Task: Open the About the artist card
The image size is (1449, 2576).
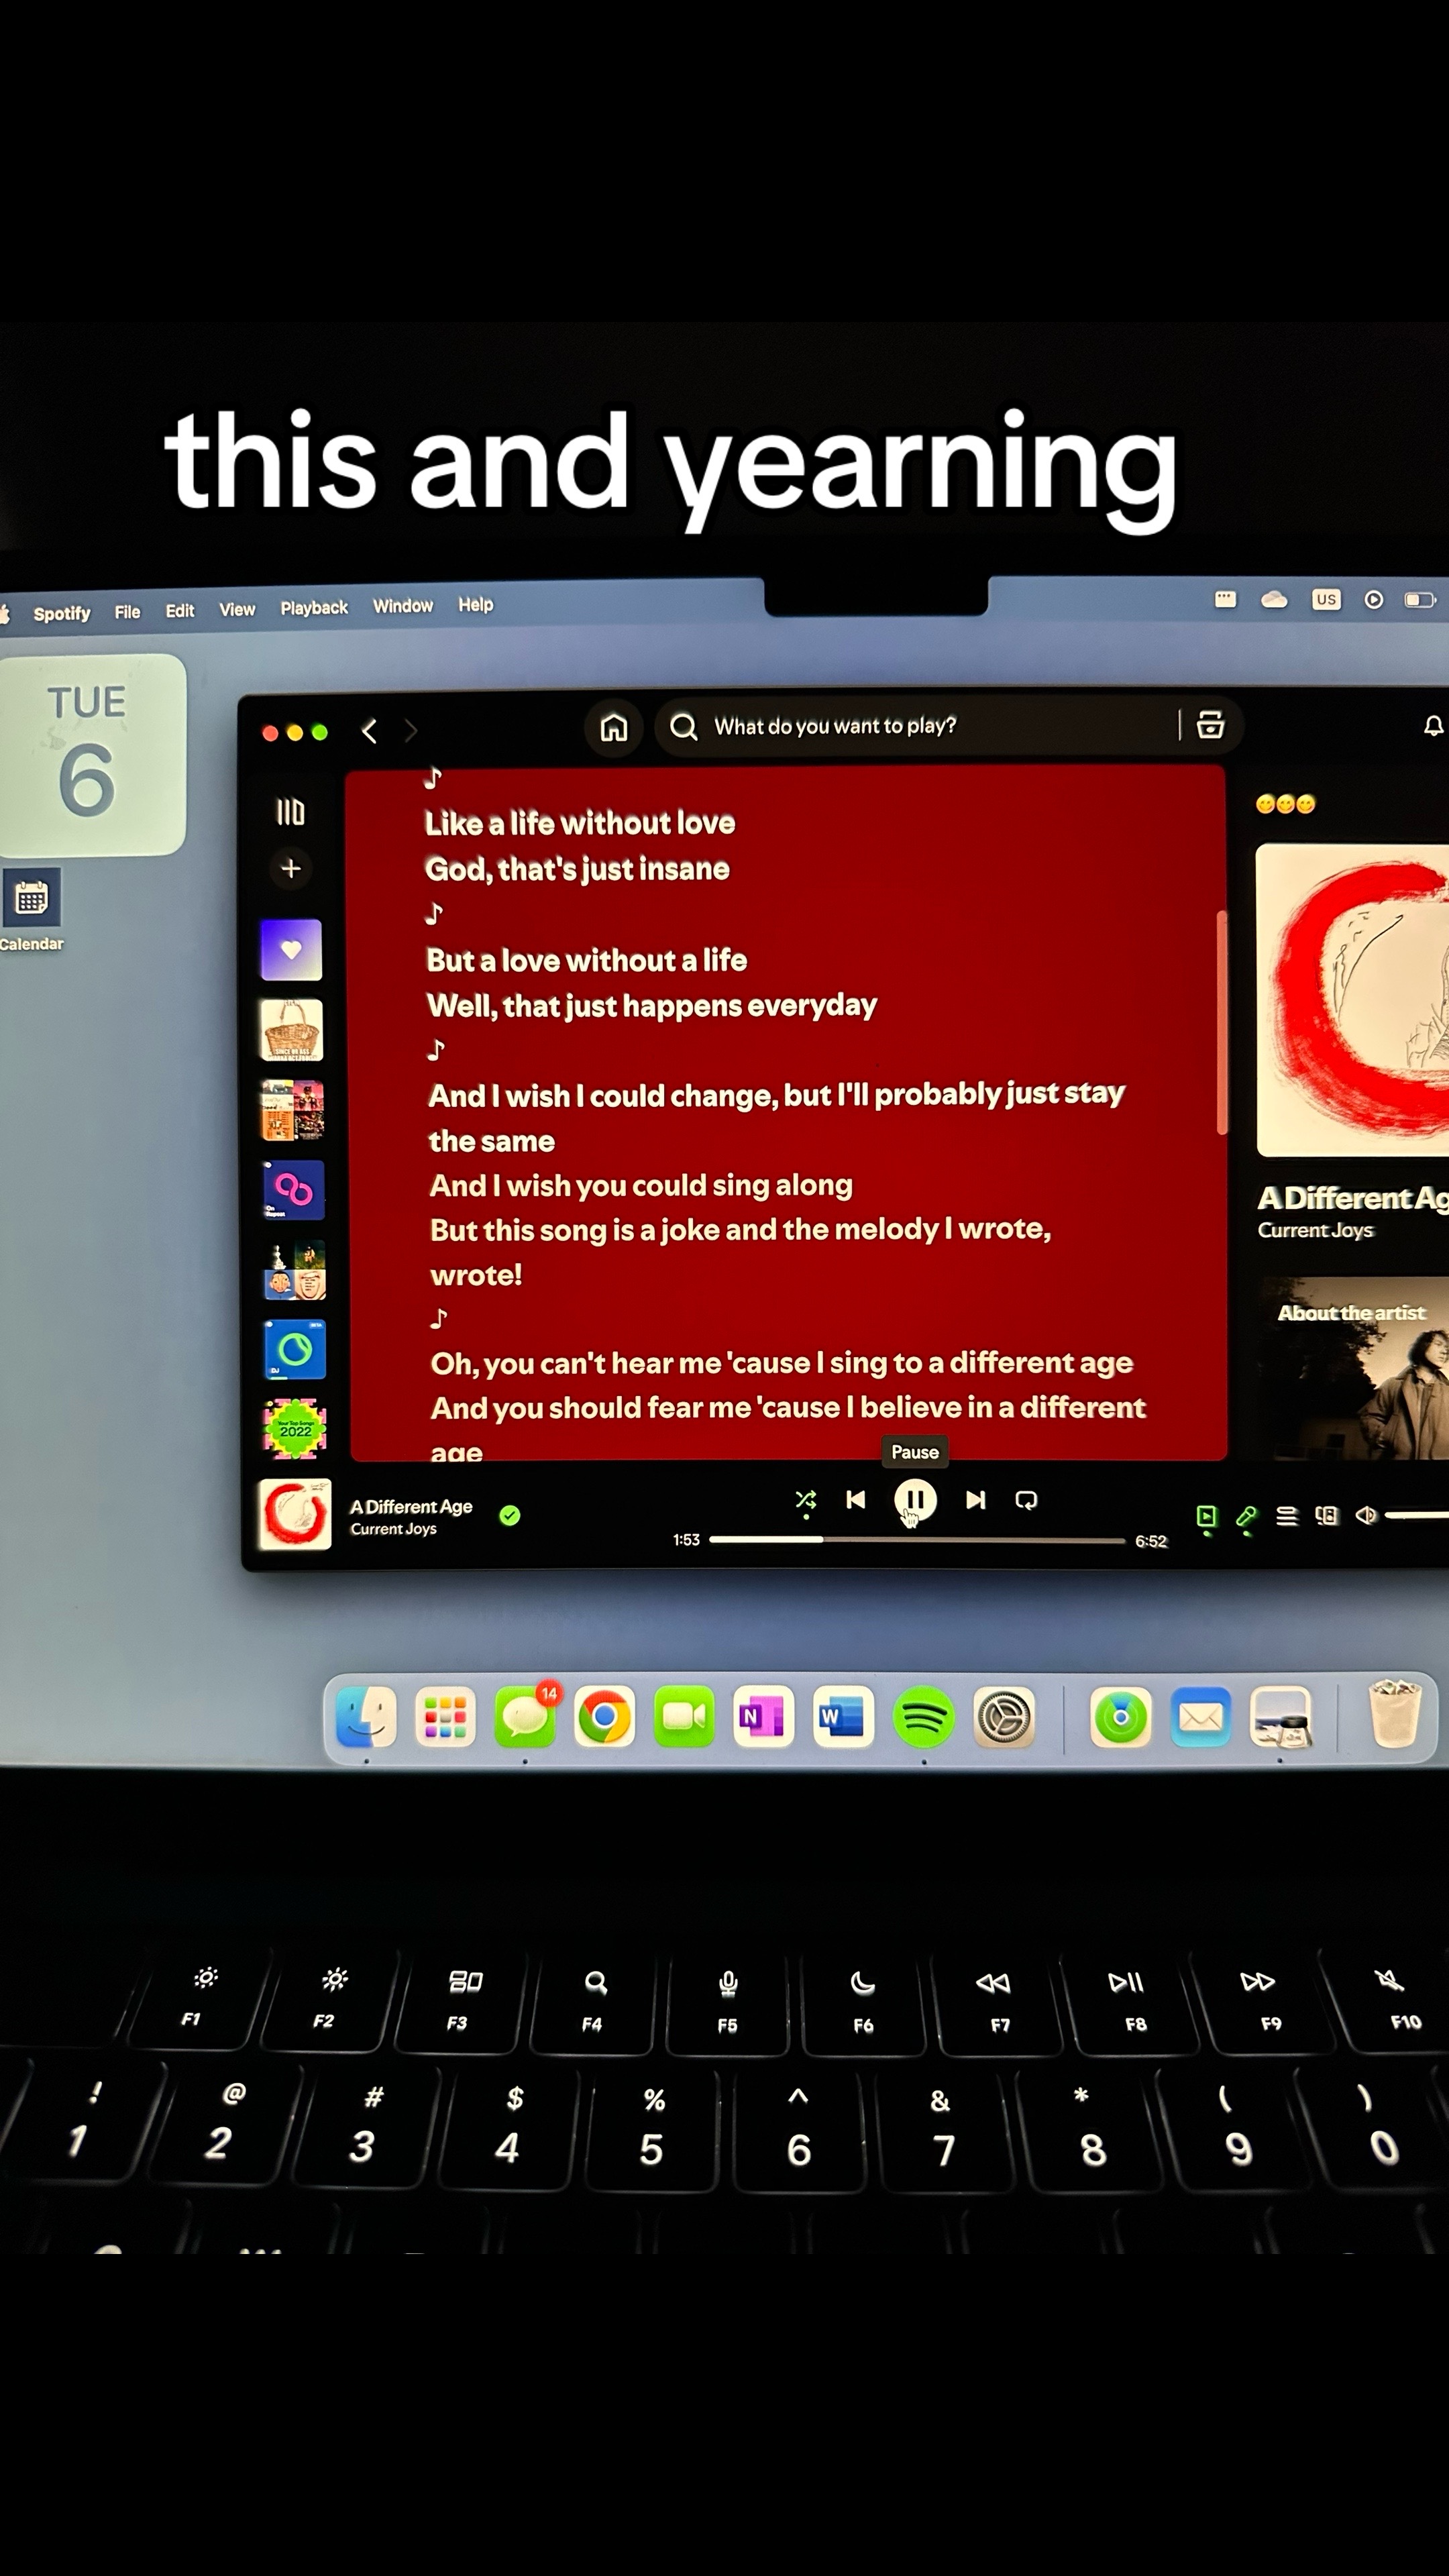Action: click(1353, 1368)
